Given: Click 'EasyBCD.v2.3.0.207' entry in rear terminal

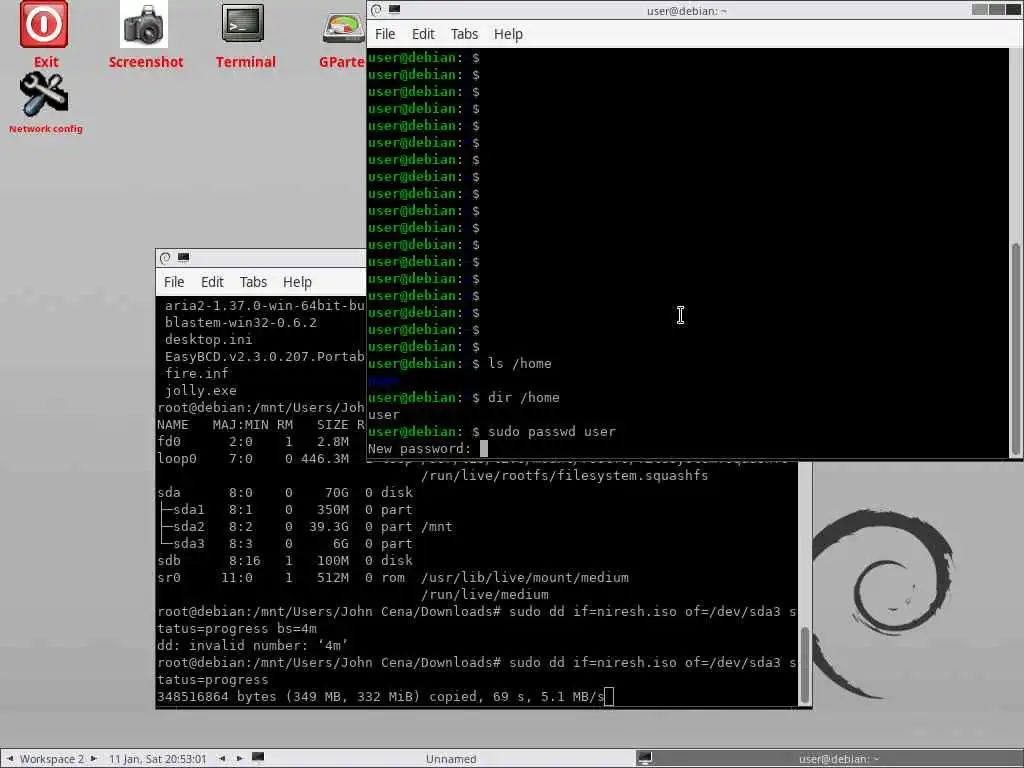Looking at the screenshot, I should [x=264, y=357].
